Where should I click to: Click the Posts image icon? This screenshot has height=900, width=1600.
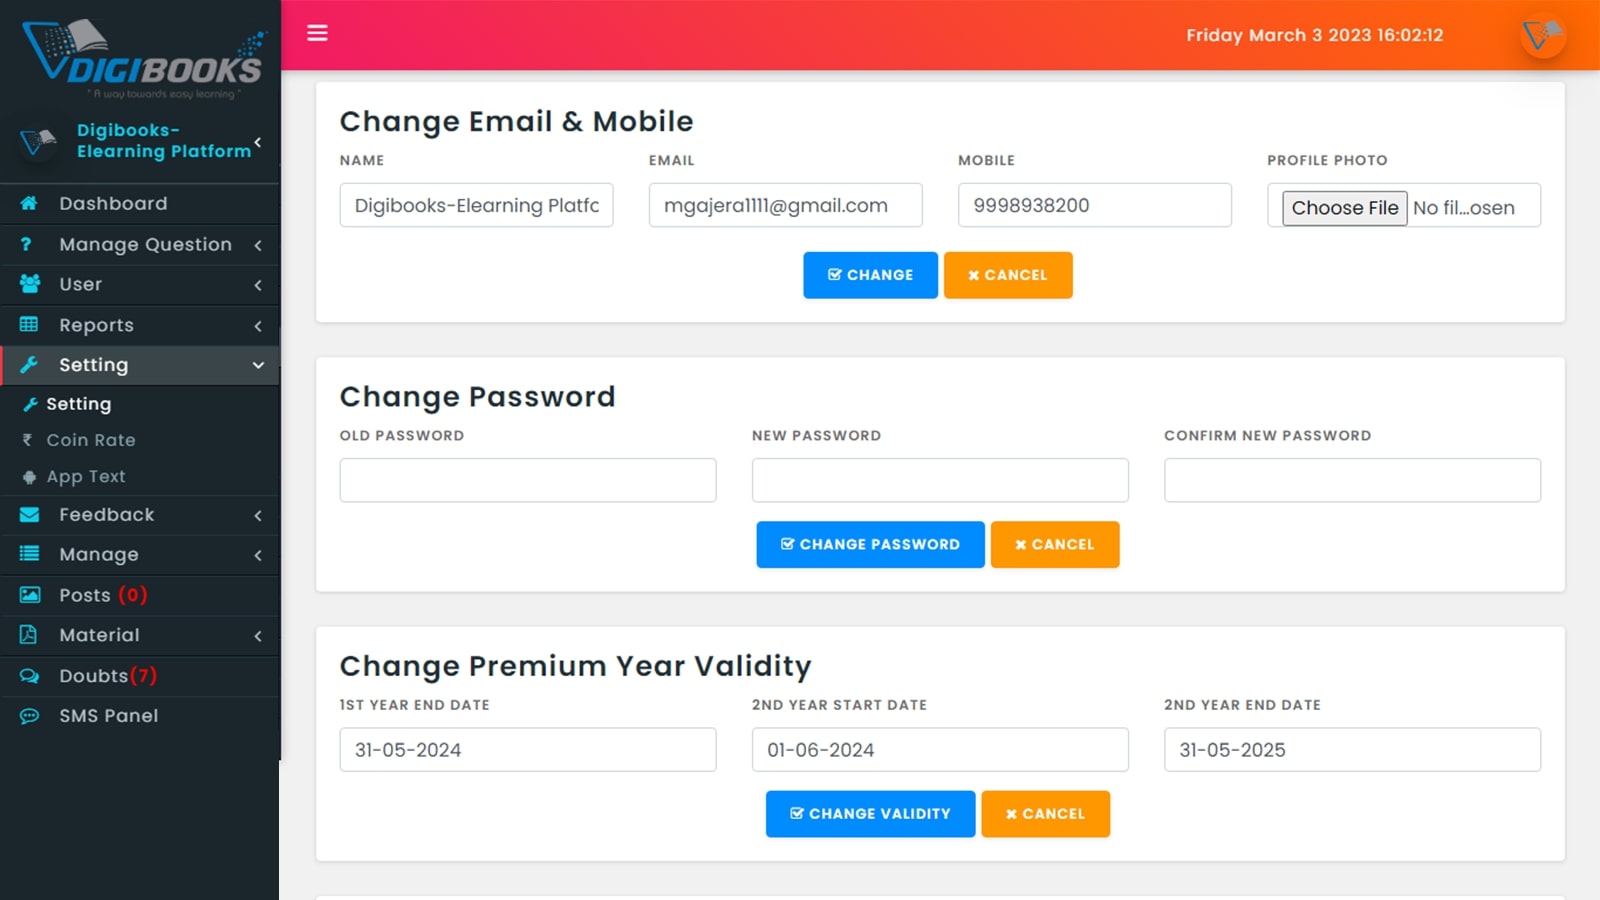30,595
